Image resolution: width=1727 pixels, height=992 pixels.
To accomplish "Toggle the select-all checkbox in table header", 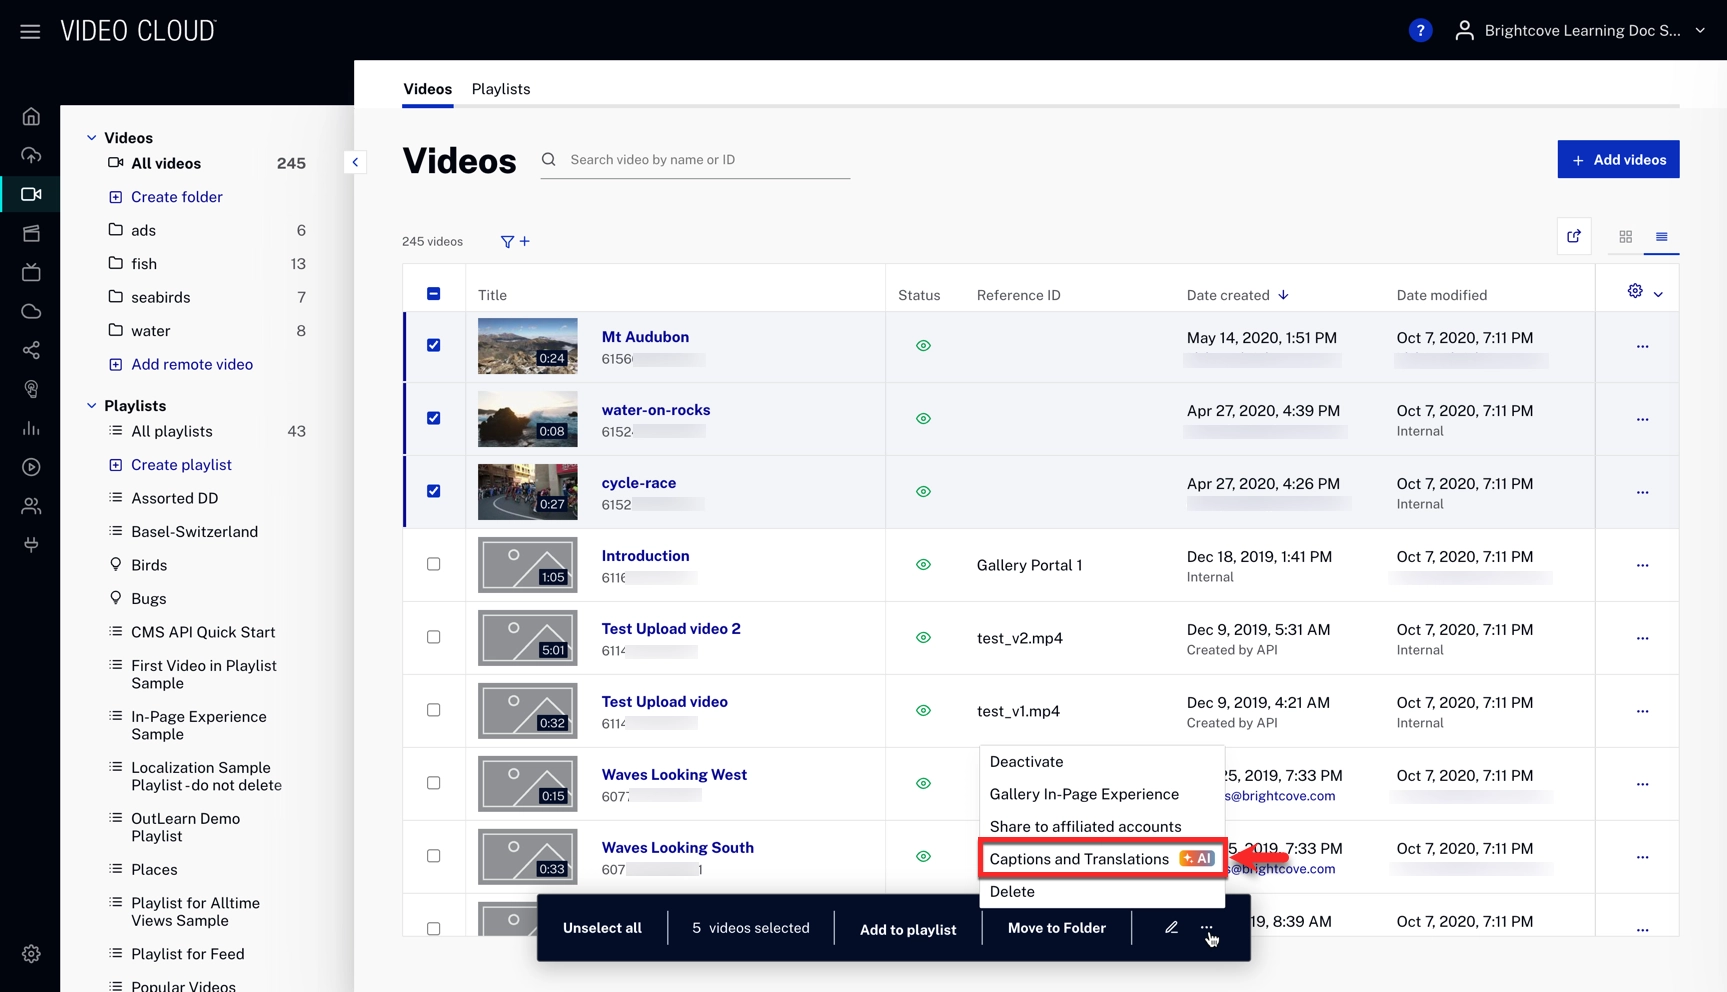I will pyautogui.click(x=433, y=294).
